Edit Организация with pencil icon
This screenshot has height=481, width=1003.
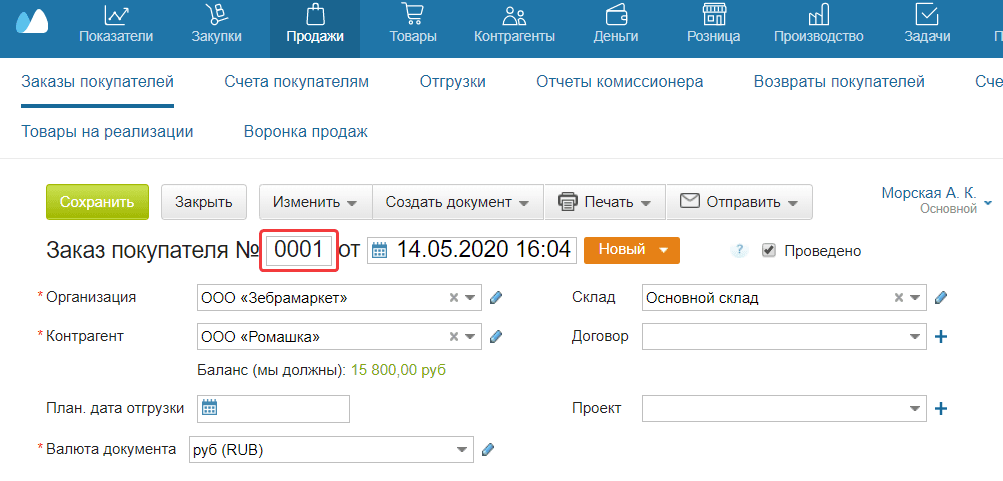click(496, 297)
